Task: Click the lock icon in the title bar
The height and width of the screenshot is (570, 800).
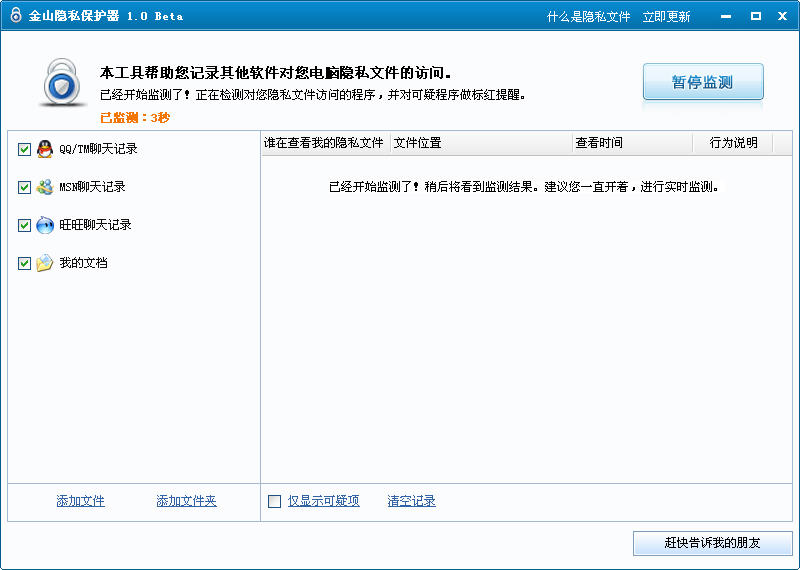Action: (16, 15)
